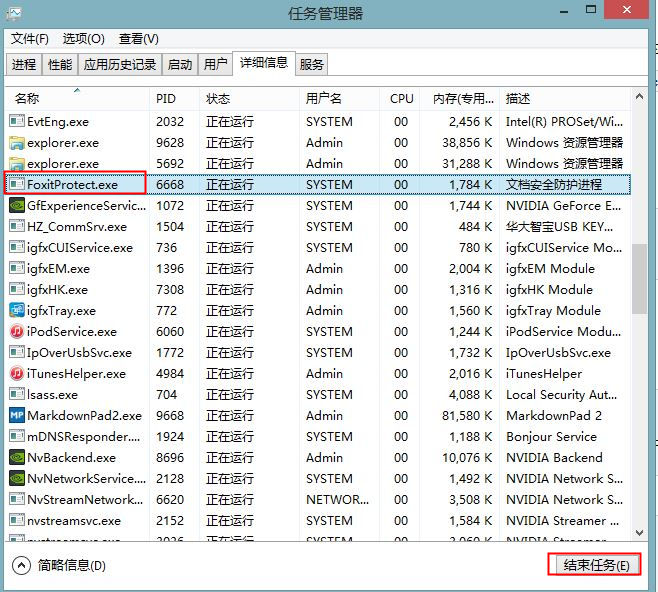
Task: Click the nvstreamsvc.exe PID 2152 icon
Action: (17, 520)
